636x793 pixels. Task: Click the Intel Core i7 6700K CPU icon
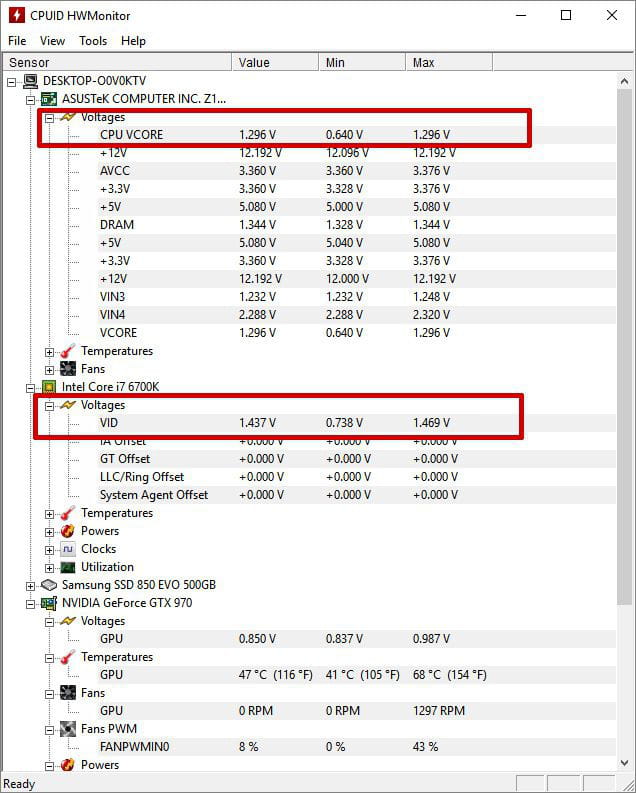tap(49, 387)
